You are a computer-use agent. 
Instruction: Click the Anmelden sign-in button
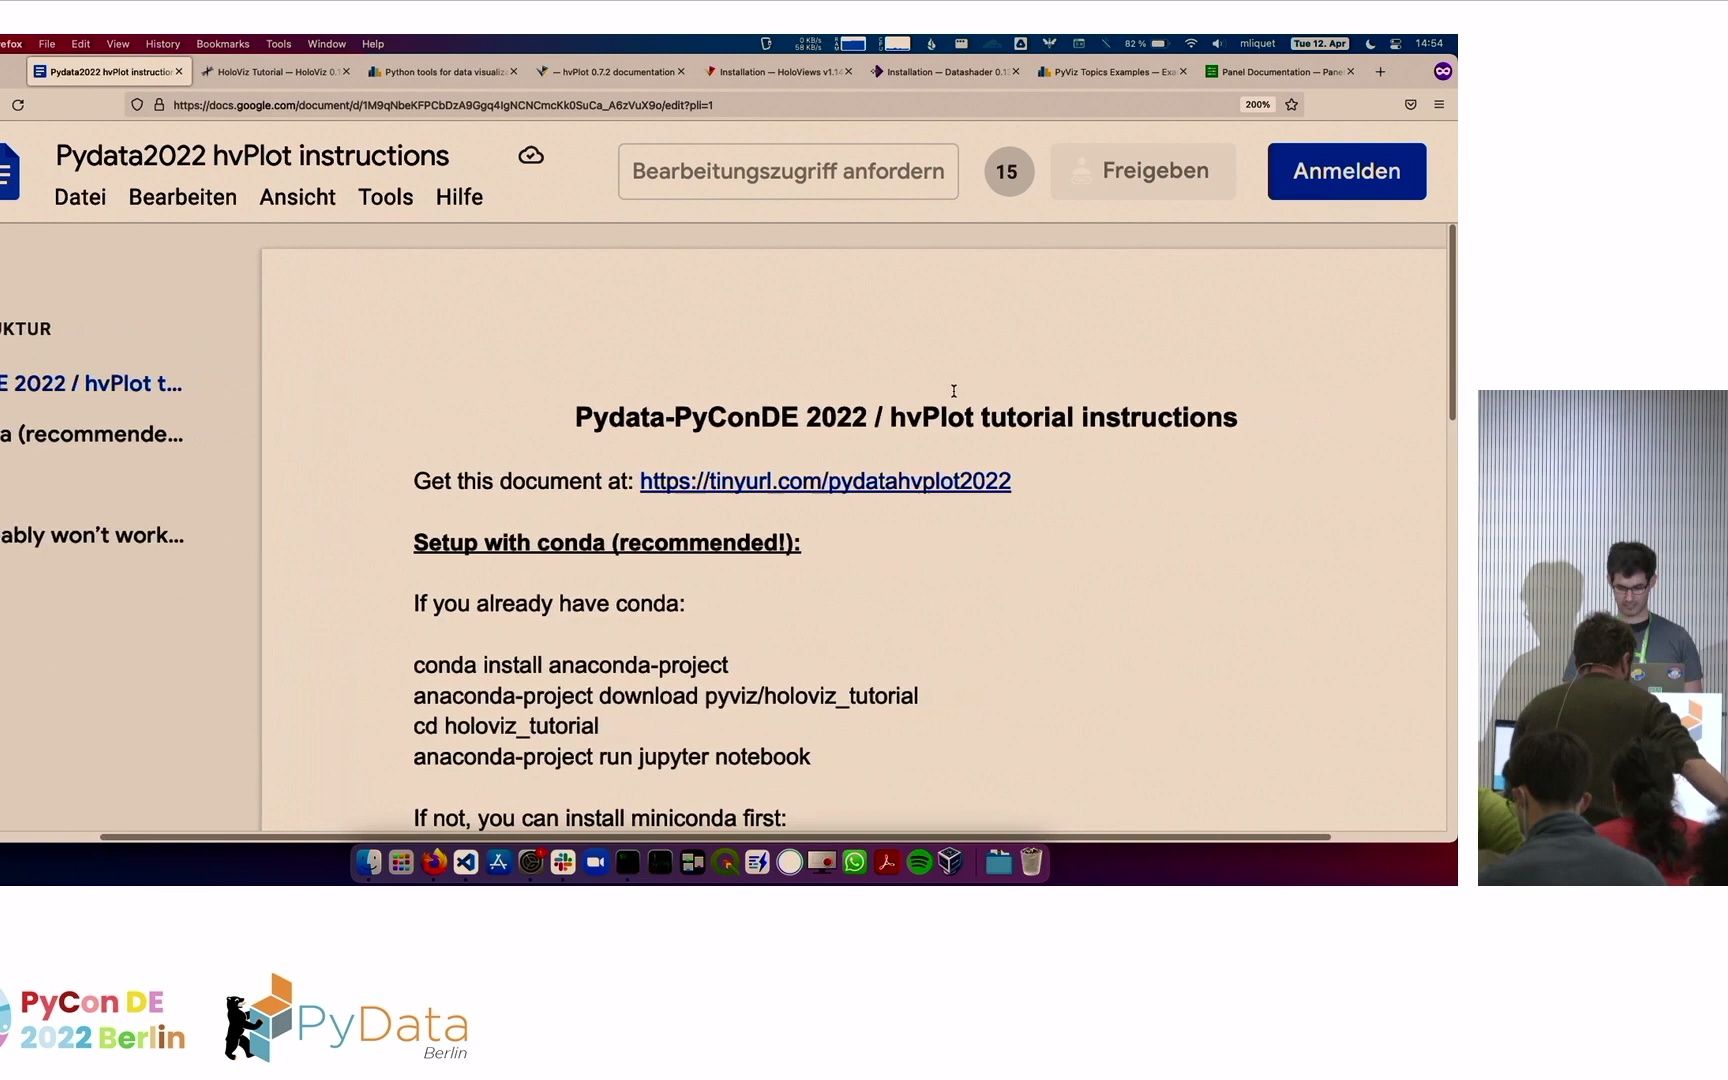[1347, 171]
